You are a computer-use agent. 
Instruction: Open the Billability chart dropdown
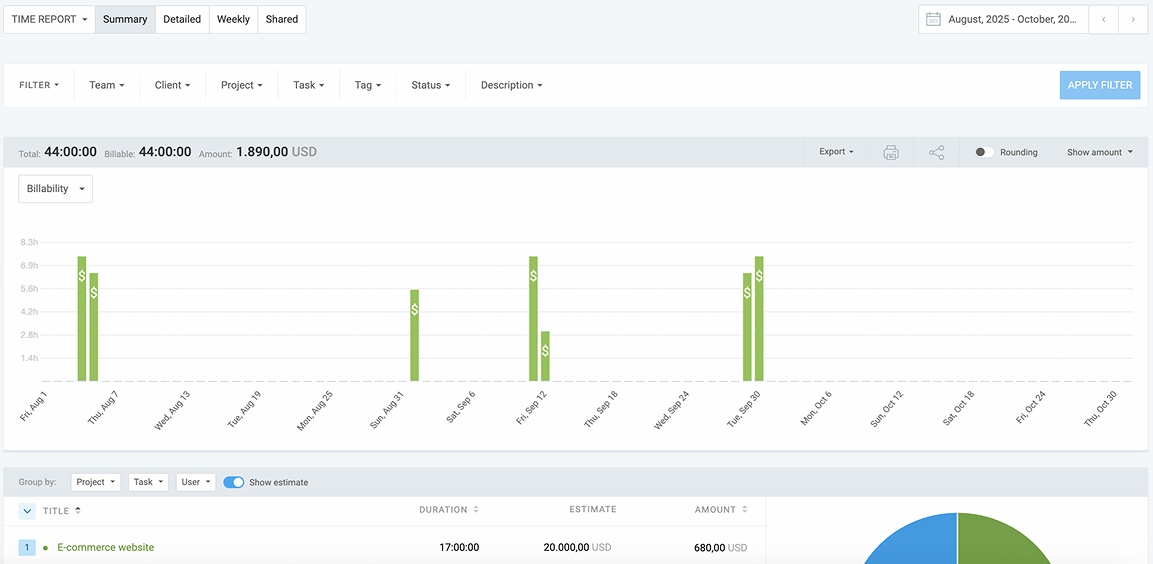coord(56,189)
